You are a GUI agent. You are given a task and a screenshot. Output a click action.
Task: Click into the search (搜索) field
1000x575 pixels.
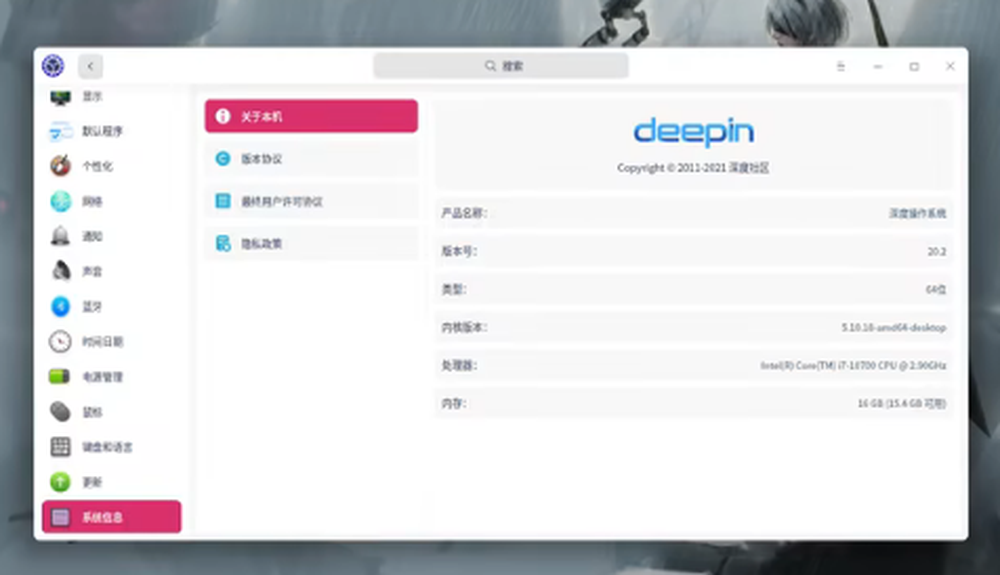click(x=501, y=66)
